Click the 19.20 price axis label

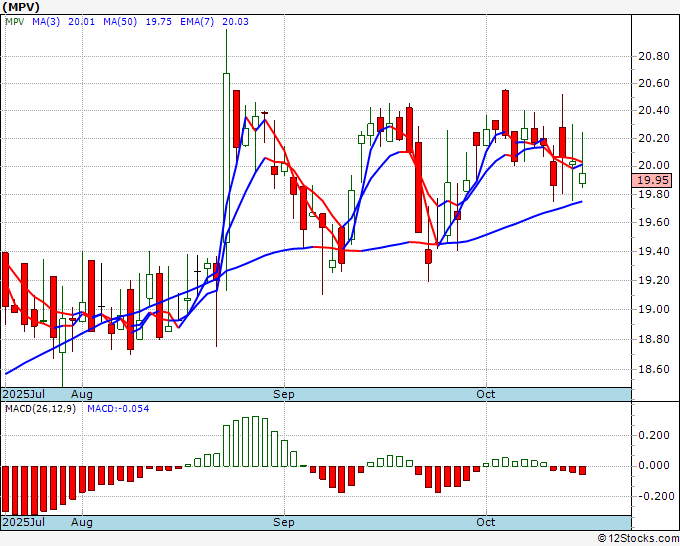click(654, 280)
